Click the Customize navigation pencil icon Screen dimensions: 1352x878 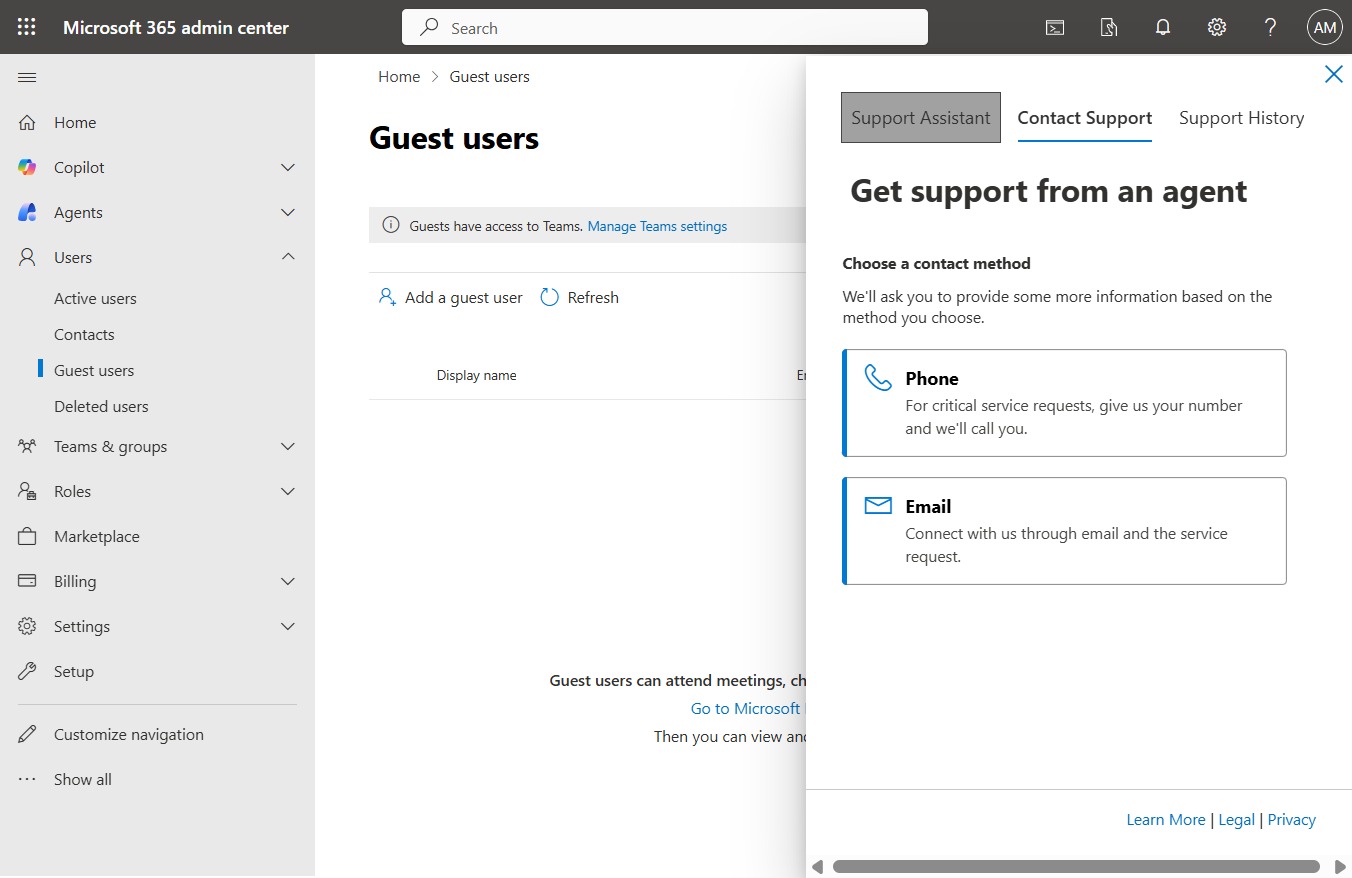27,734
